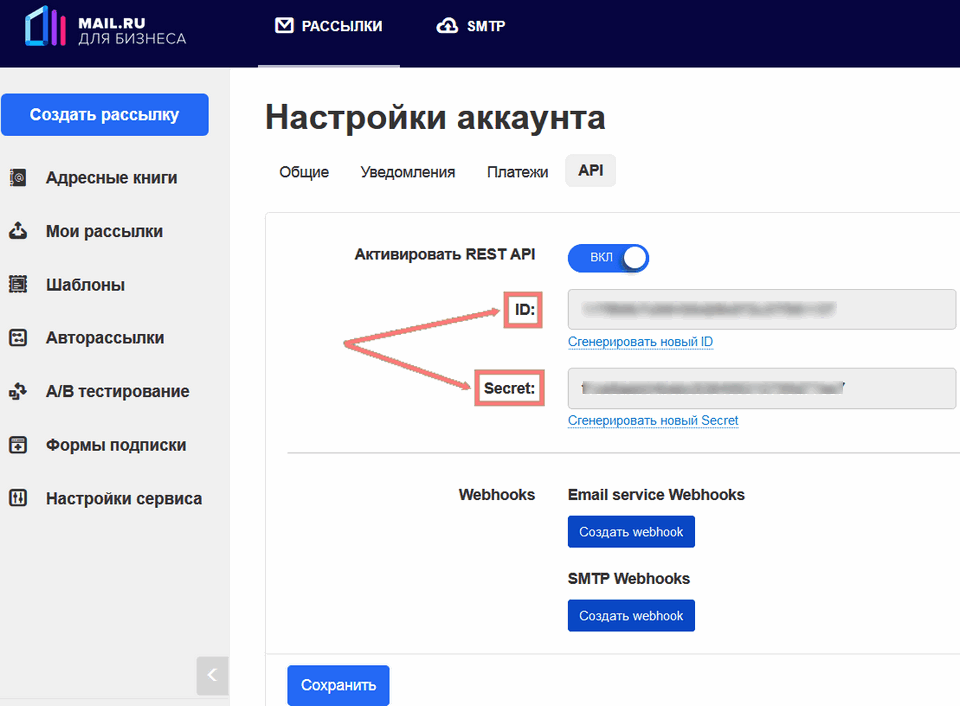The image size is (960, 706).
Task: Select the Формы подписки sidebar icon
Action: click(x=18, y=444)
